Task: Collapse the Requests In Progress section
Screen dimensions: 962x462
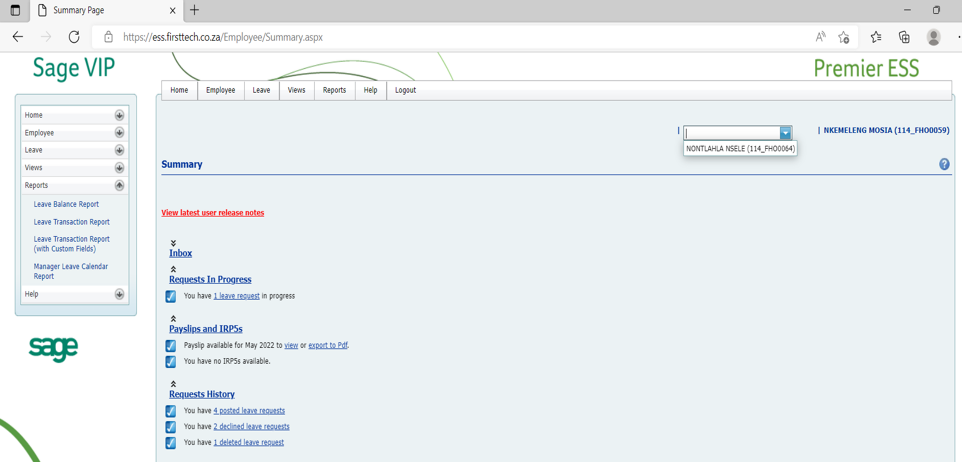Action: 173,269
